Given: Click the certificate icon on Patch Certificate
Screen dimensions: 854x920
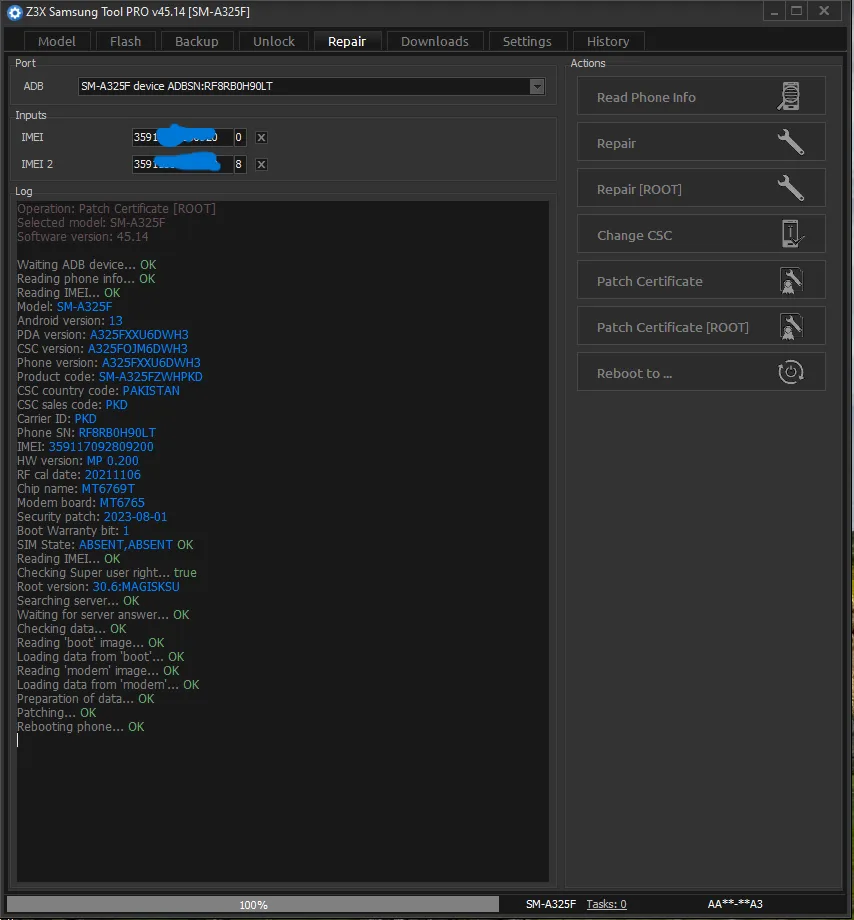Looking at the screenshot, I should point(790,281).
